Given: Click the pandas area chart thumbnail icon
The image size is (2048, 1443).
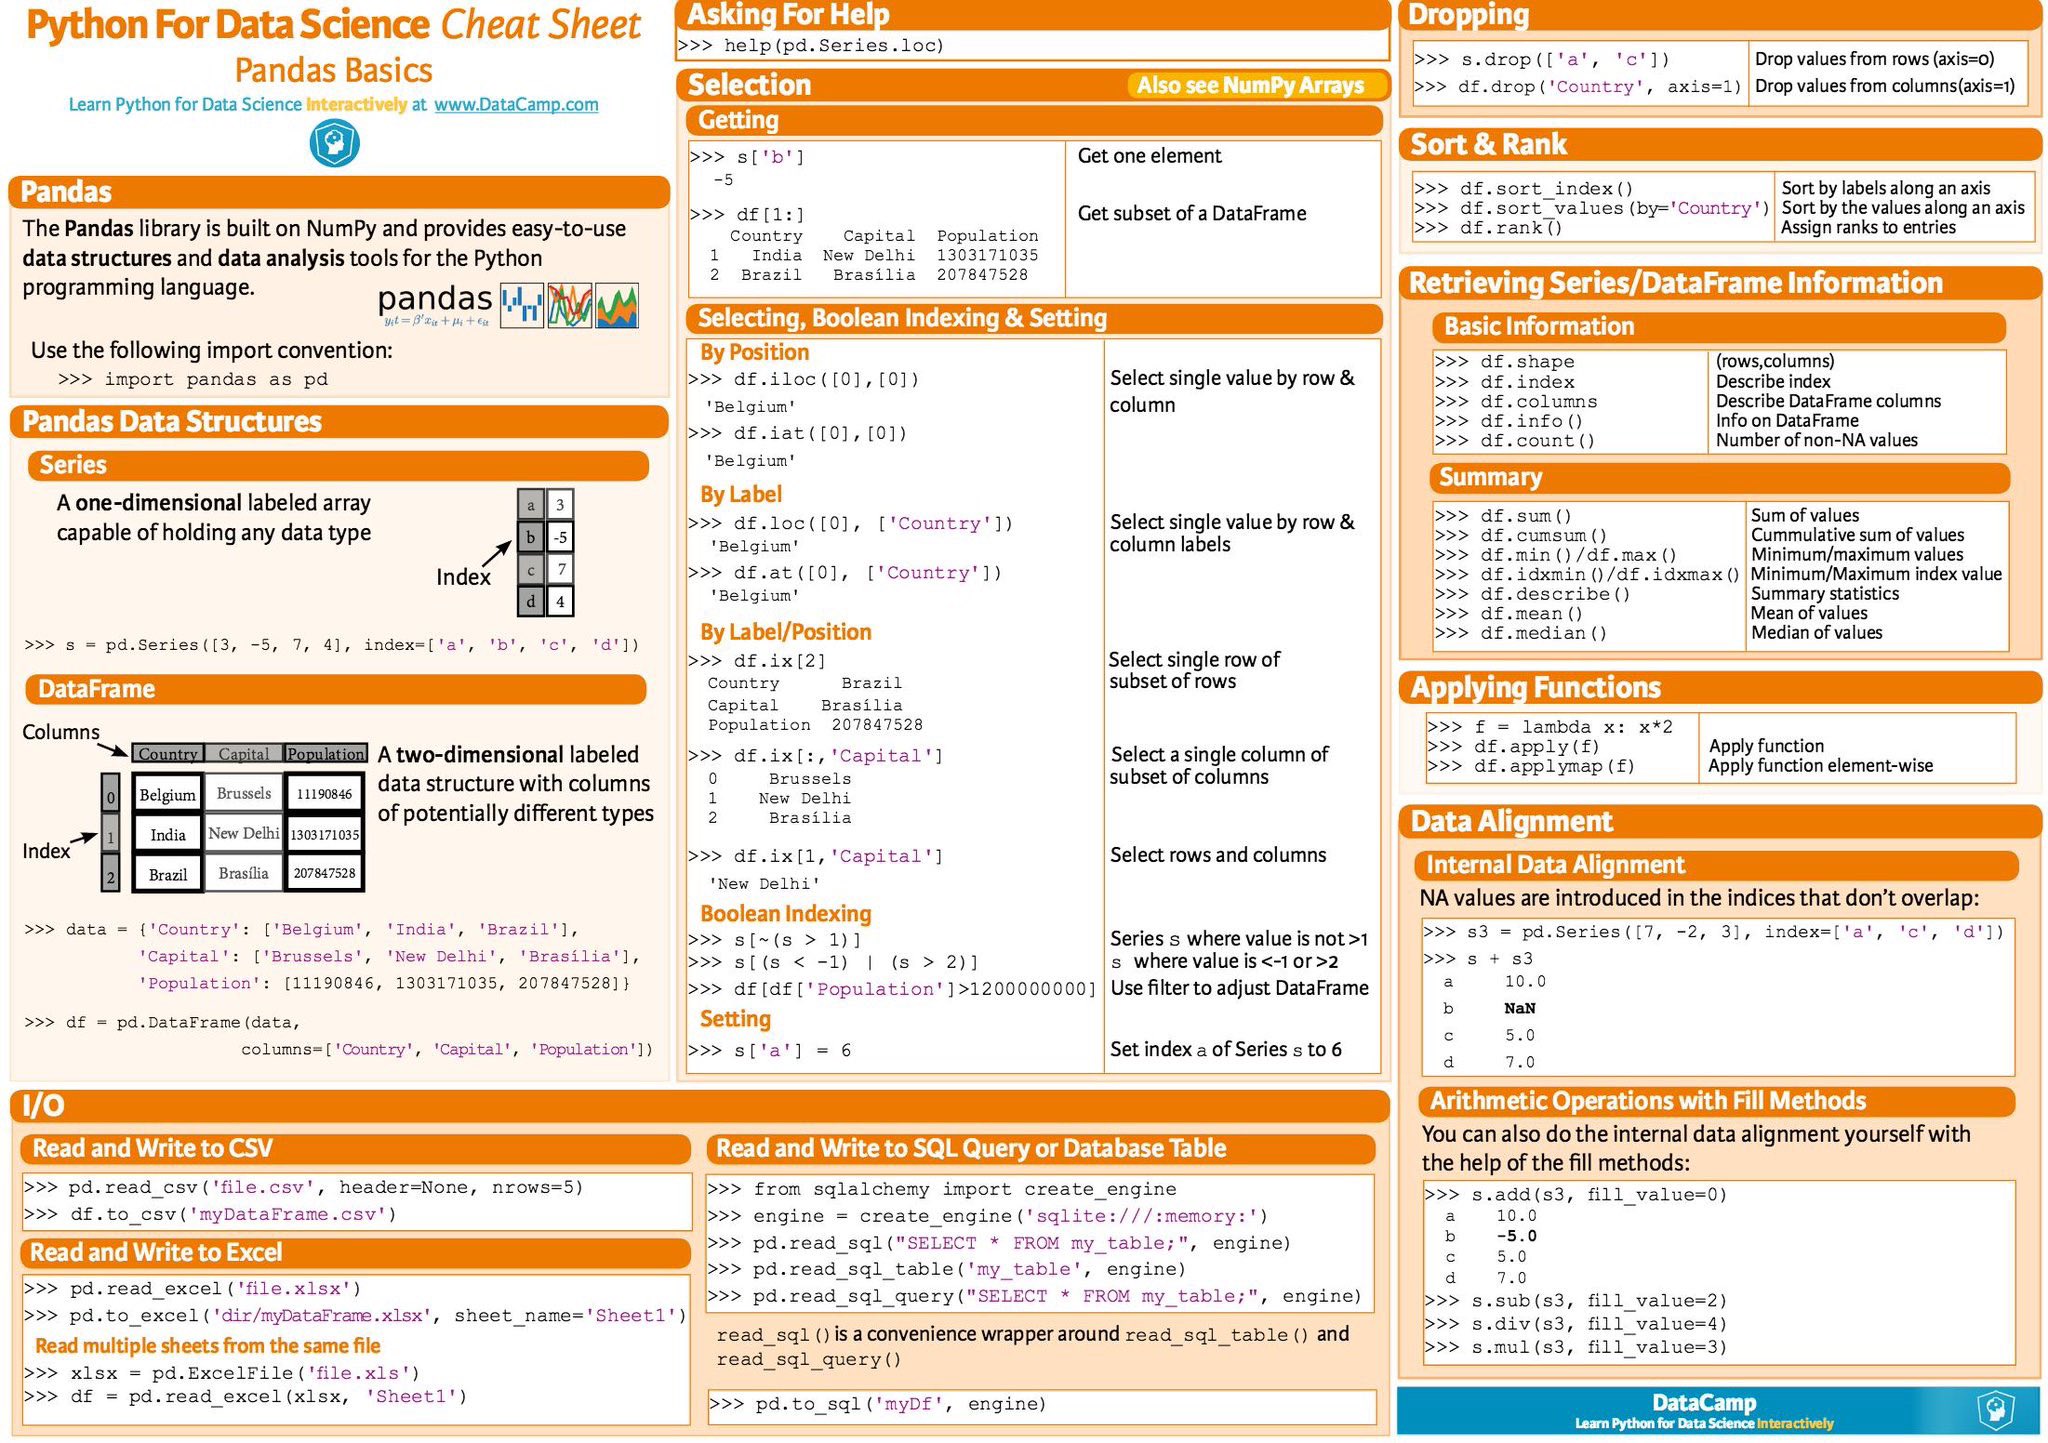Looking at the screenshot, I should (x=617, y=306).
